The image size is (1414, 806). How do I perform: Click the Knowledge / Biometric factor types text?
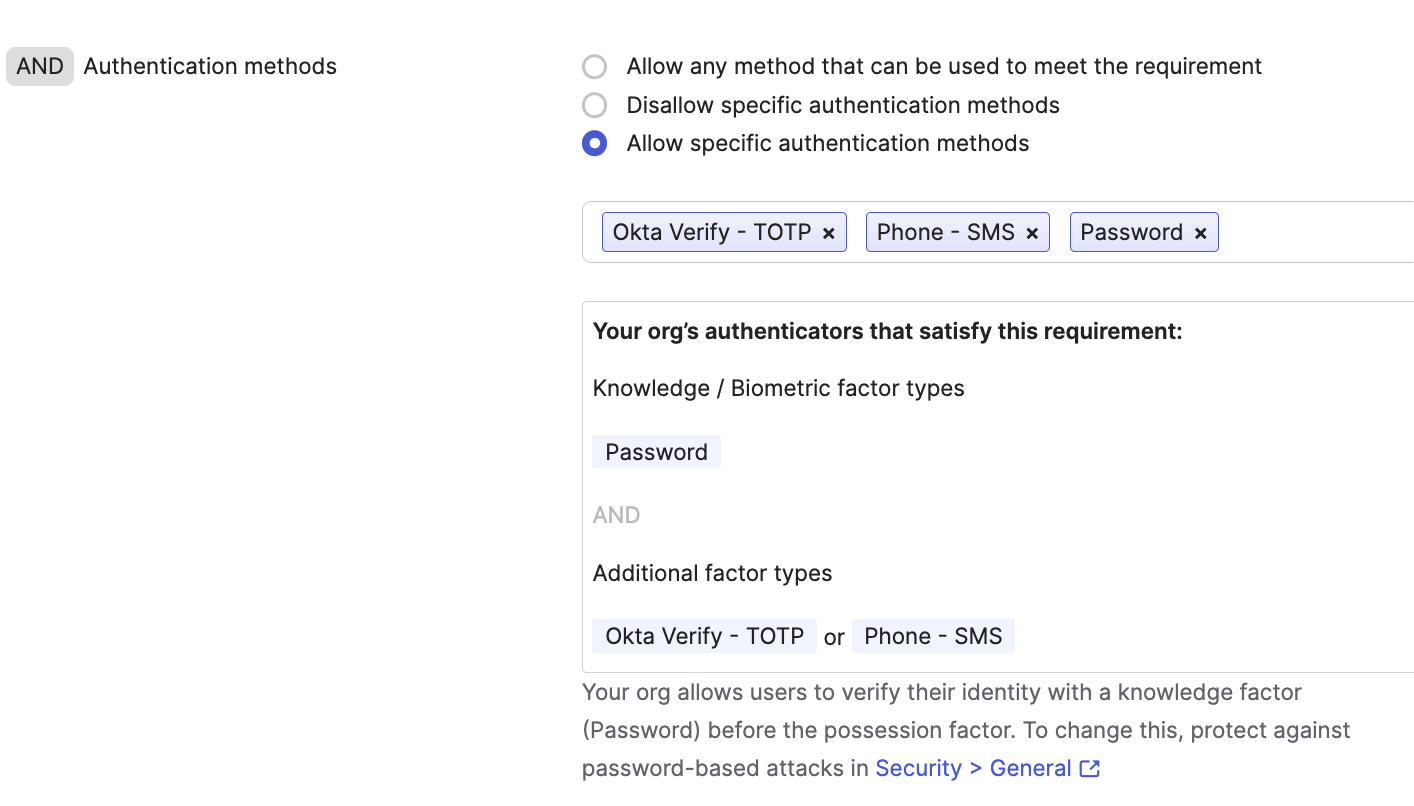click(x=778, y=388)
